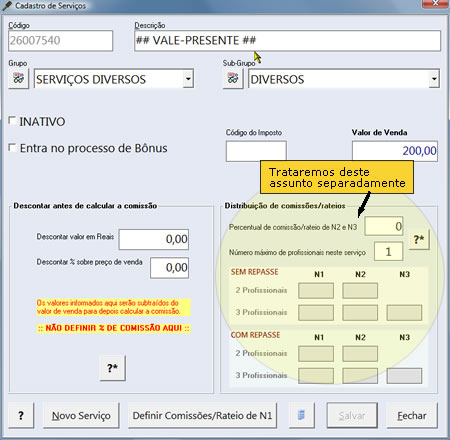Click the Descrição field with VALE-PRESENTE
This screenshot has width=450, height=440.
click(287, 41)
